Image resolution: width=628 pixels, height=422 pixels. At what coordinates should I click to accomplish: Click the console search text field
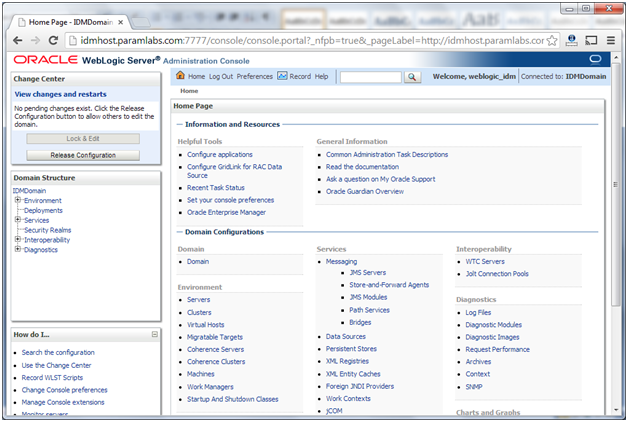370,77
